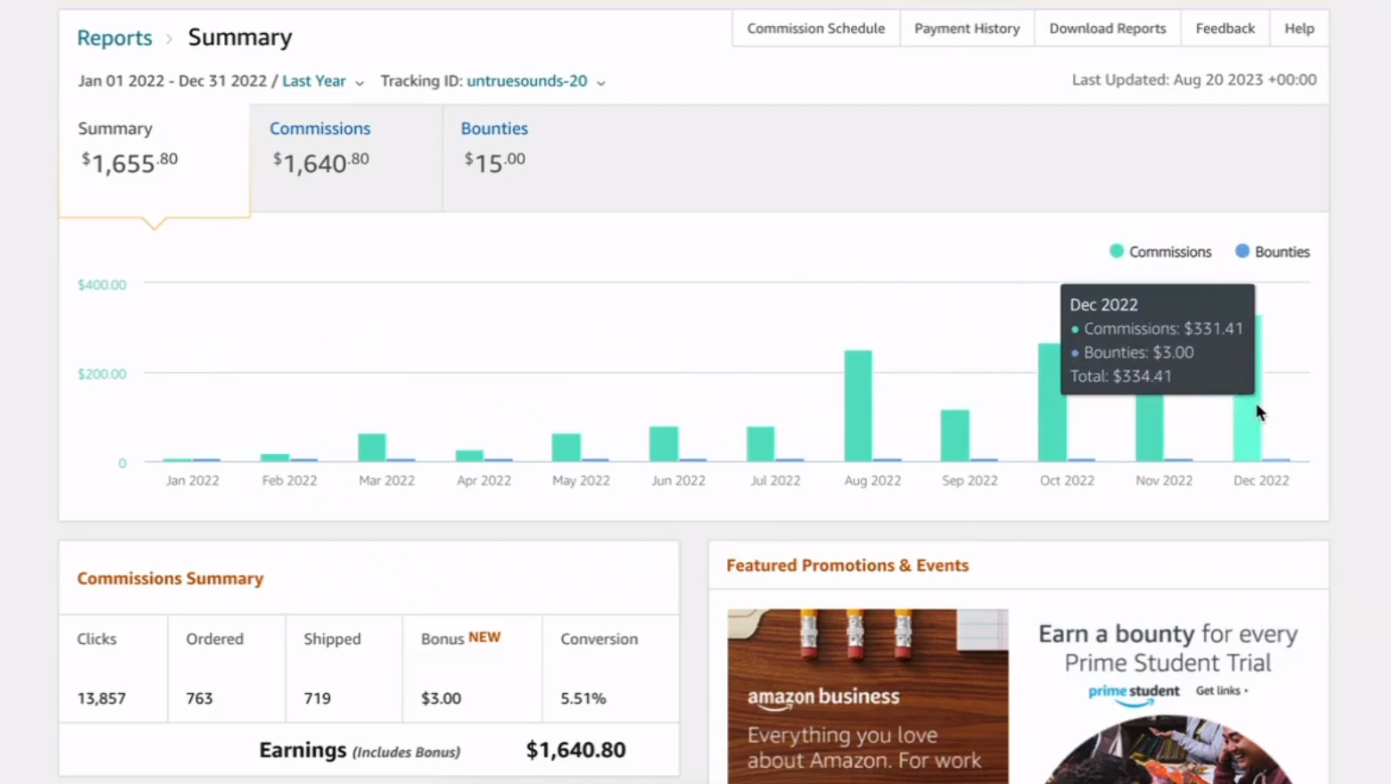Open the Reports breadcrumb link
The width and height of the screenshot is (1391, 784).
click(x=114, y=38)
